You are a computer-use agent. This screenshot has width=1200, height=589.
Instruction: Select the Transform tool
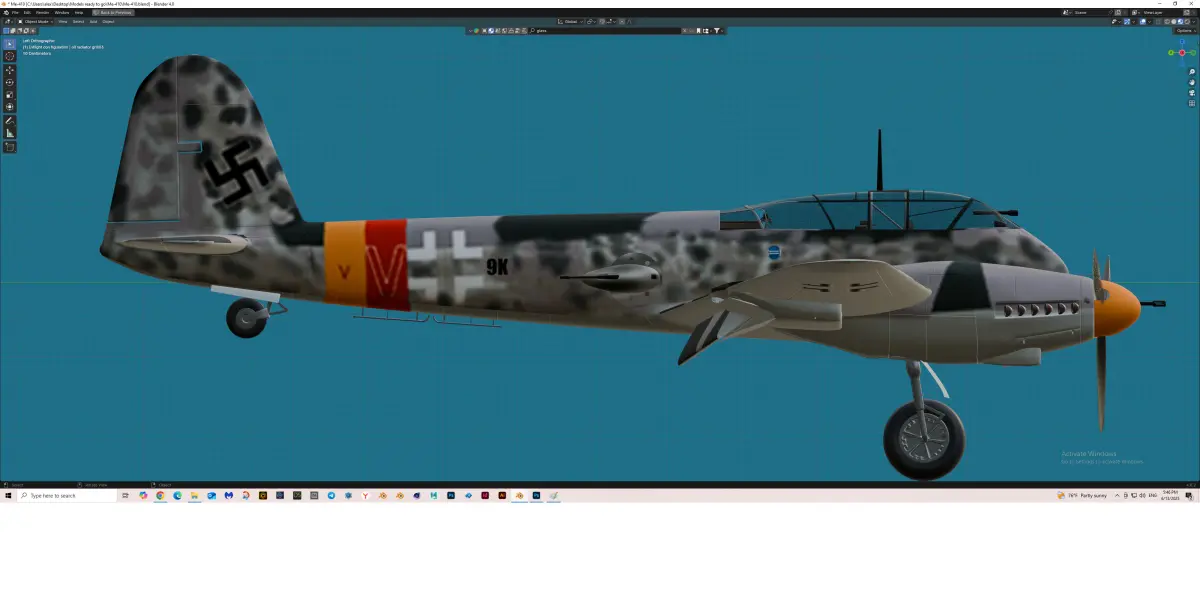[10, 106]
